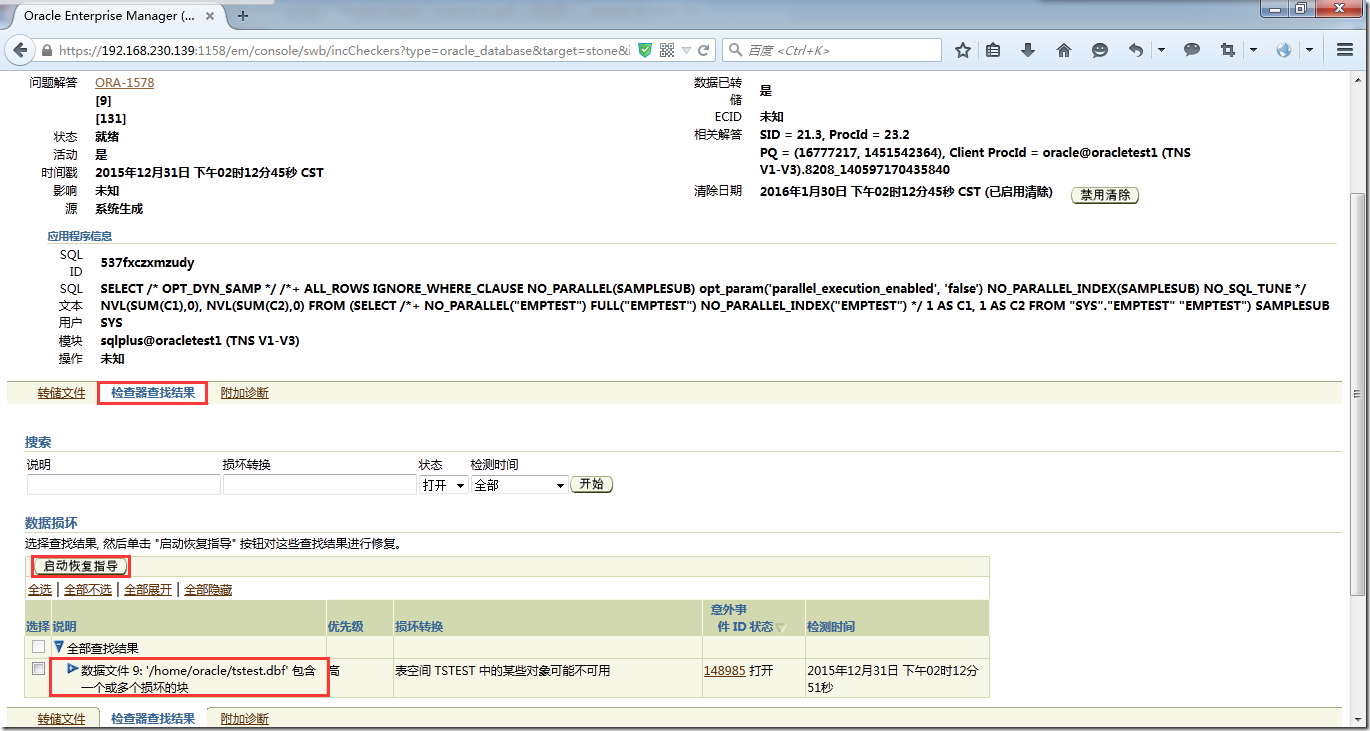Show bookmarks list icon

click(x=993, y=50)
